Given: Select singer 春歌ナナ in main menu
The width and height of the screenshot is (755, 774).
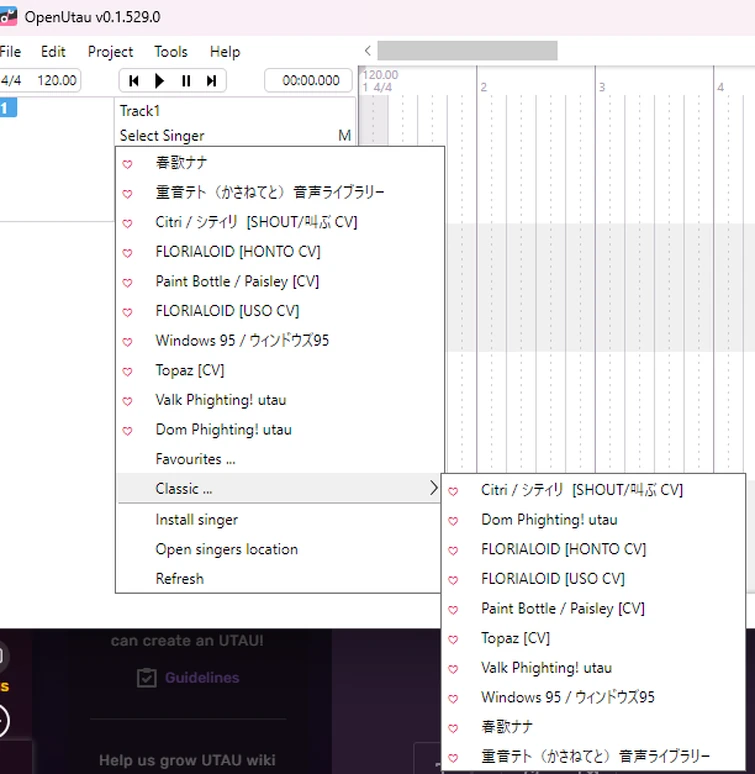Looking at the screenshot, I should 182,162.
